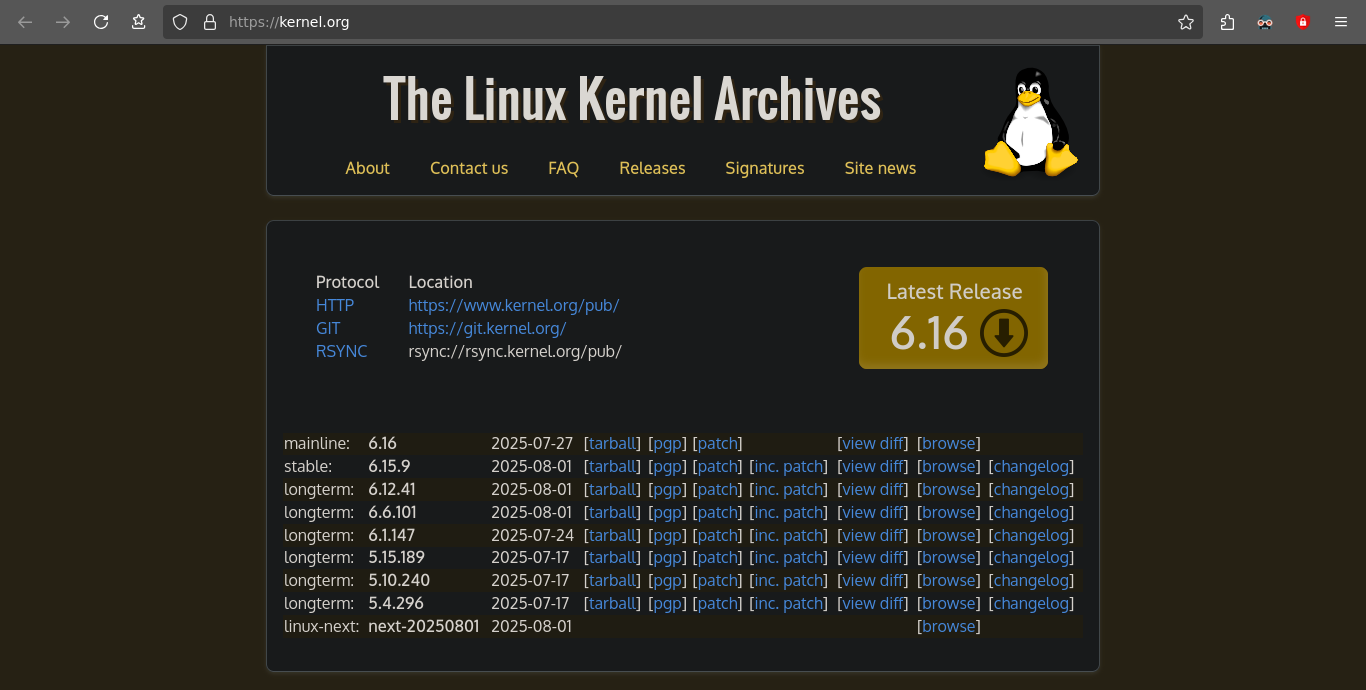
Task: Open https://git.kernel.org/ link
Action: point(487,328)
